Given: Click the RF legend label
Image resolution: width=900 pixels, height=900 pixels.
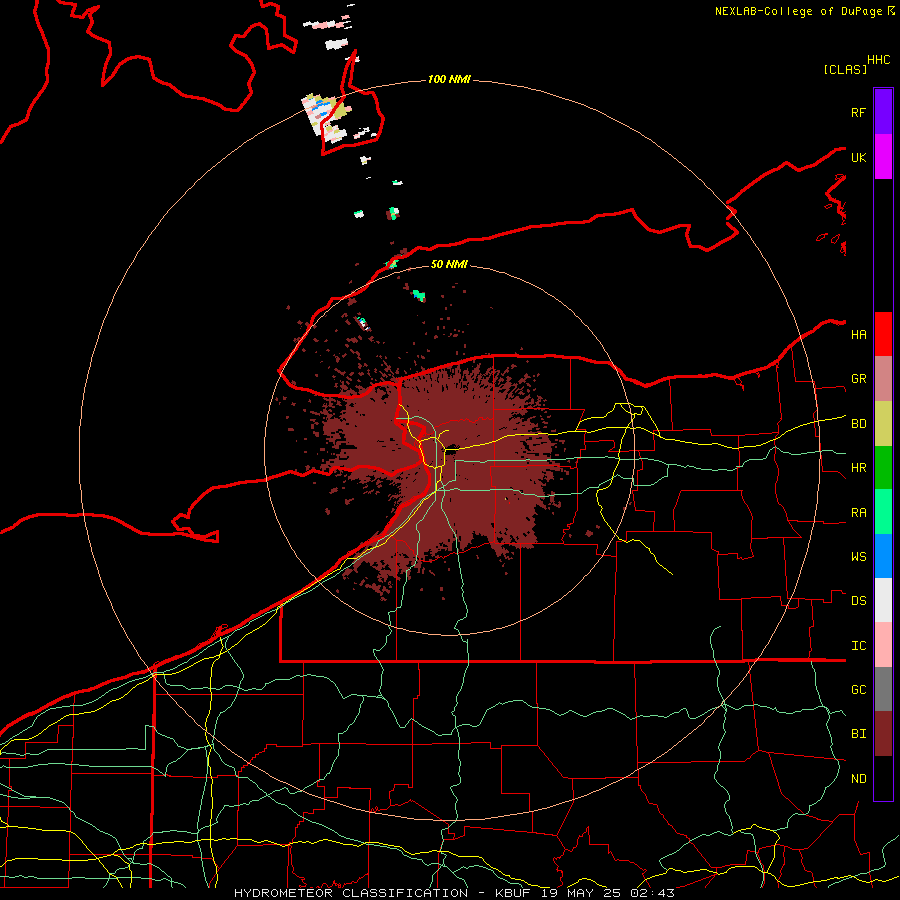Looking at the screenshot, I should point(858,112).
